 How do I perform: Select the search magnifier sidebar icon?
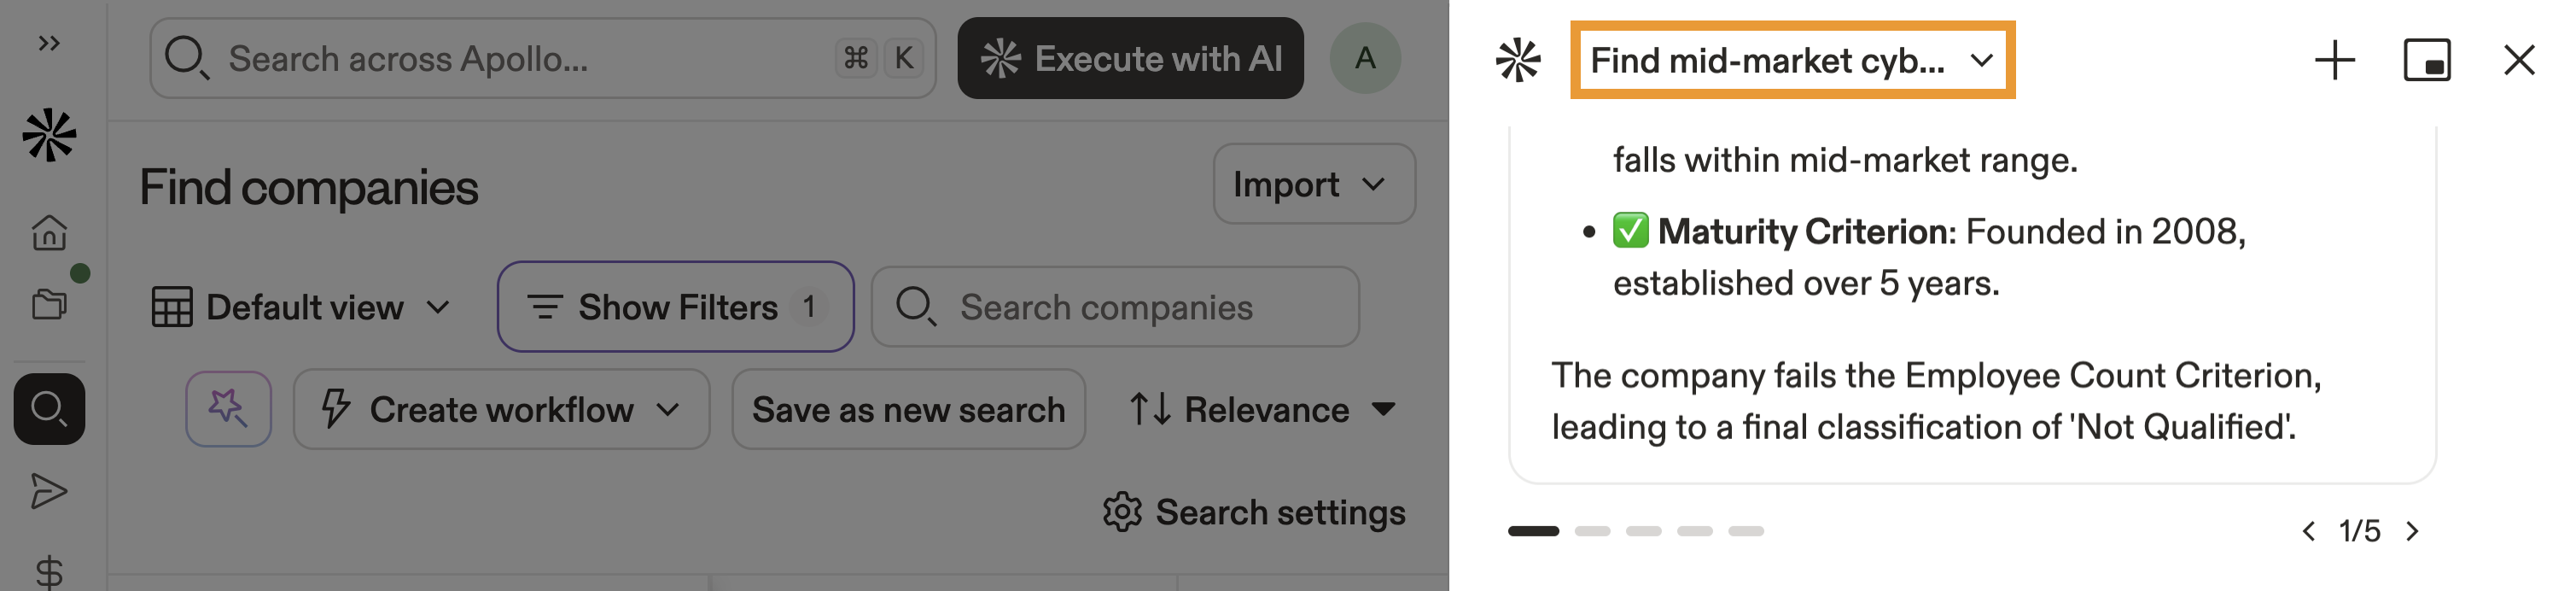[x=49, y=409]
